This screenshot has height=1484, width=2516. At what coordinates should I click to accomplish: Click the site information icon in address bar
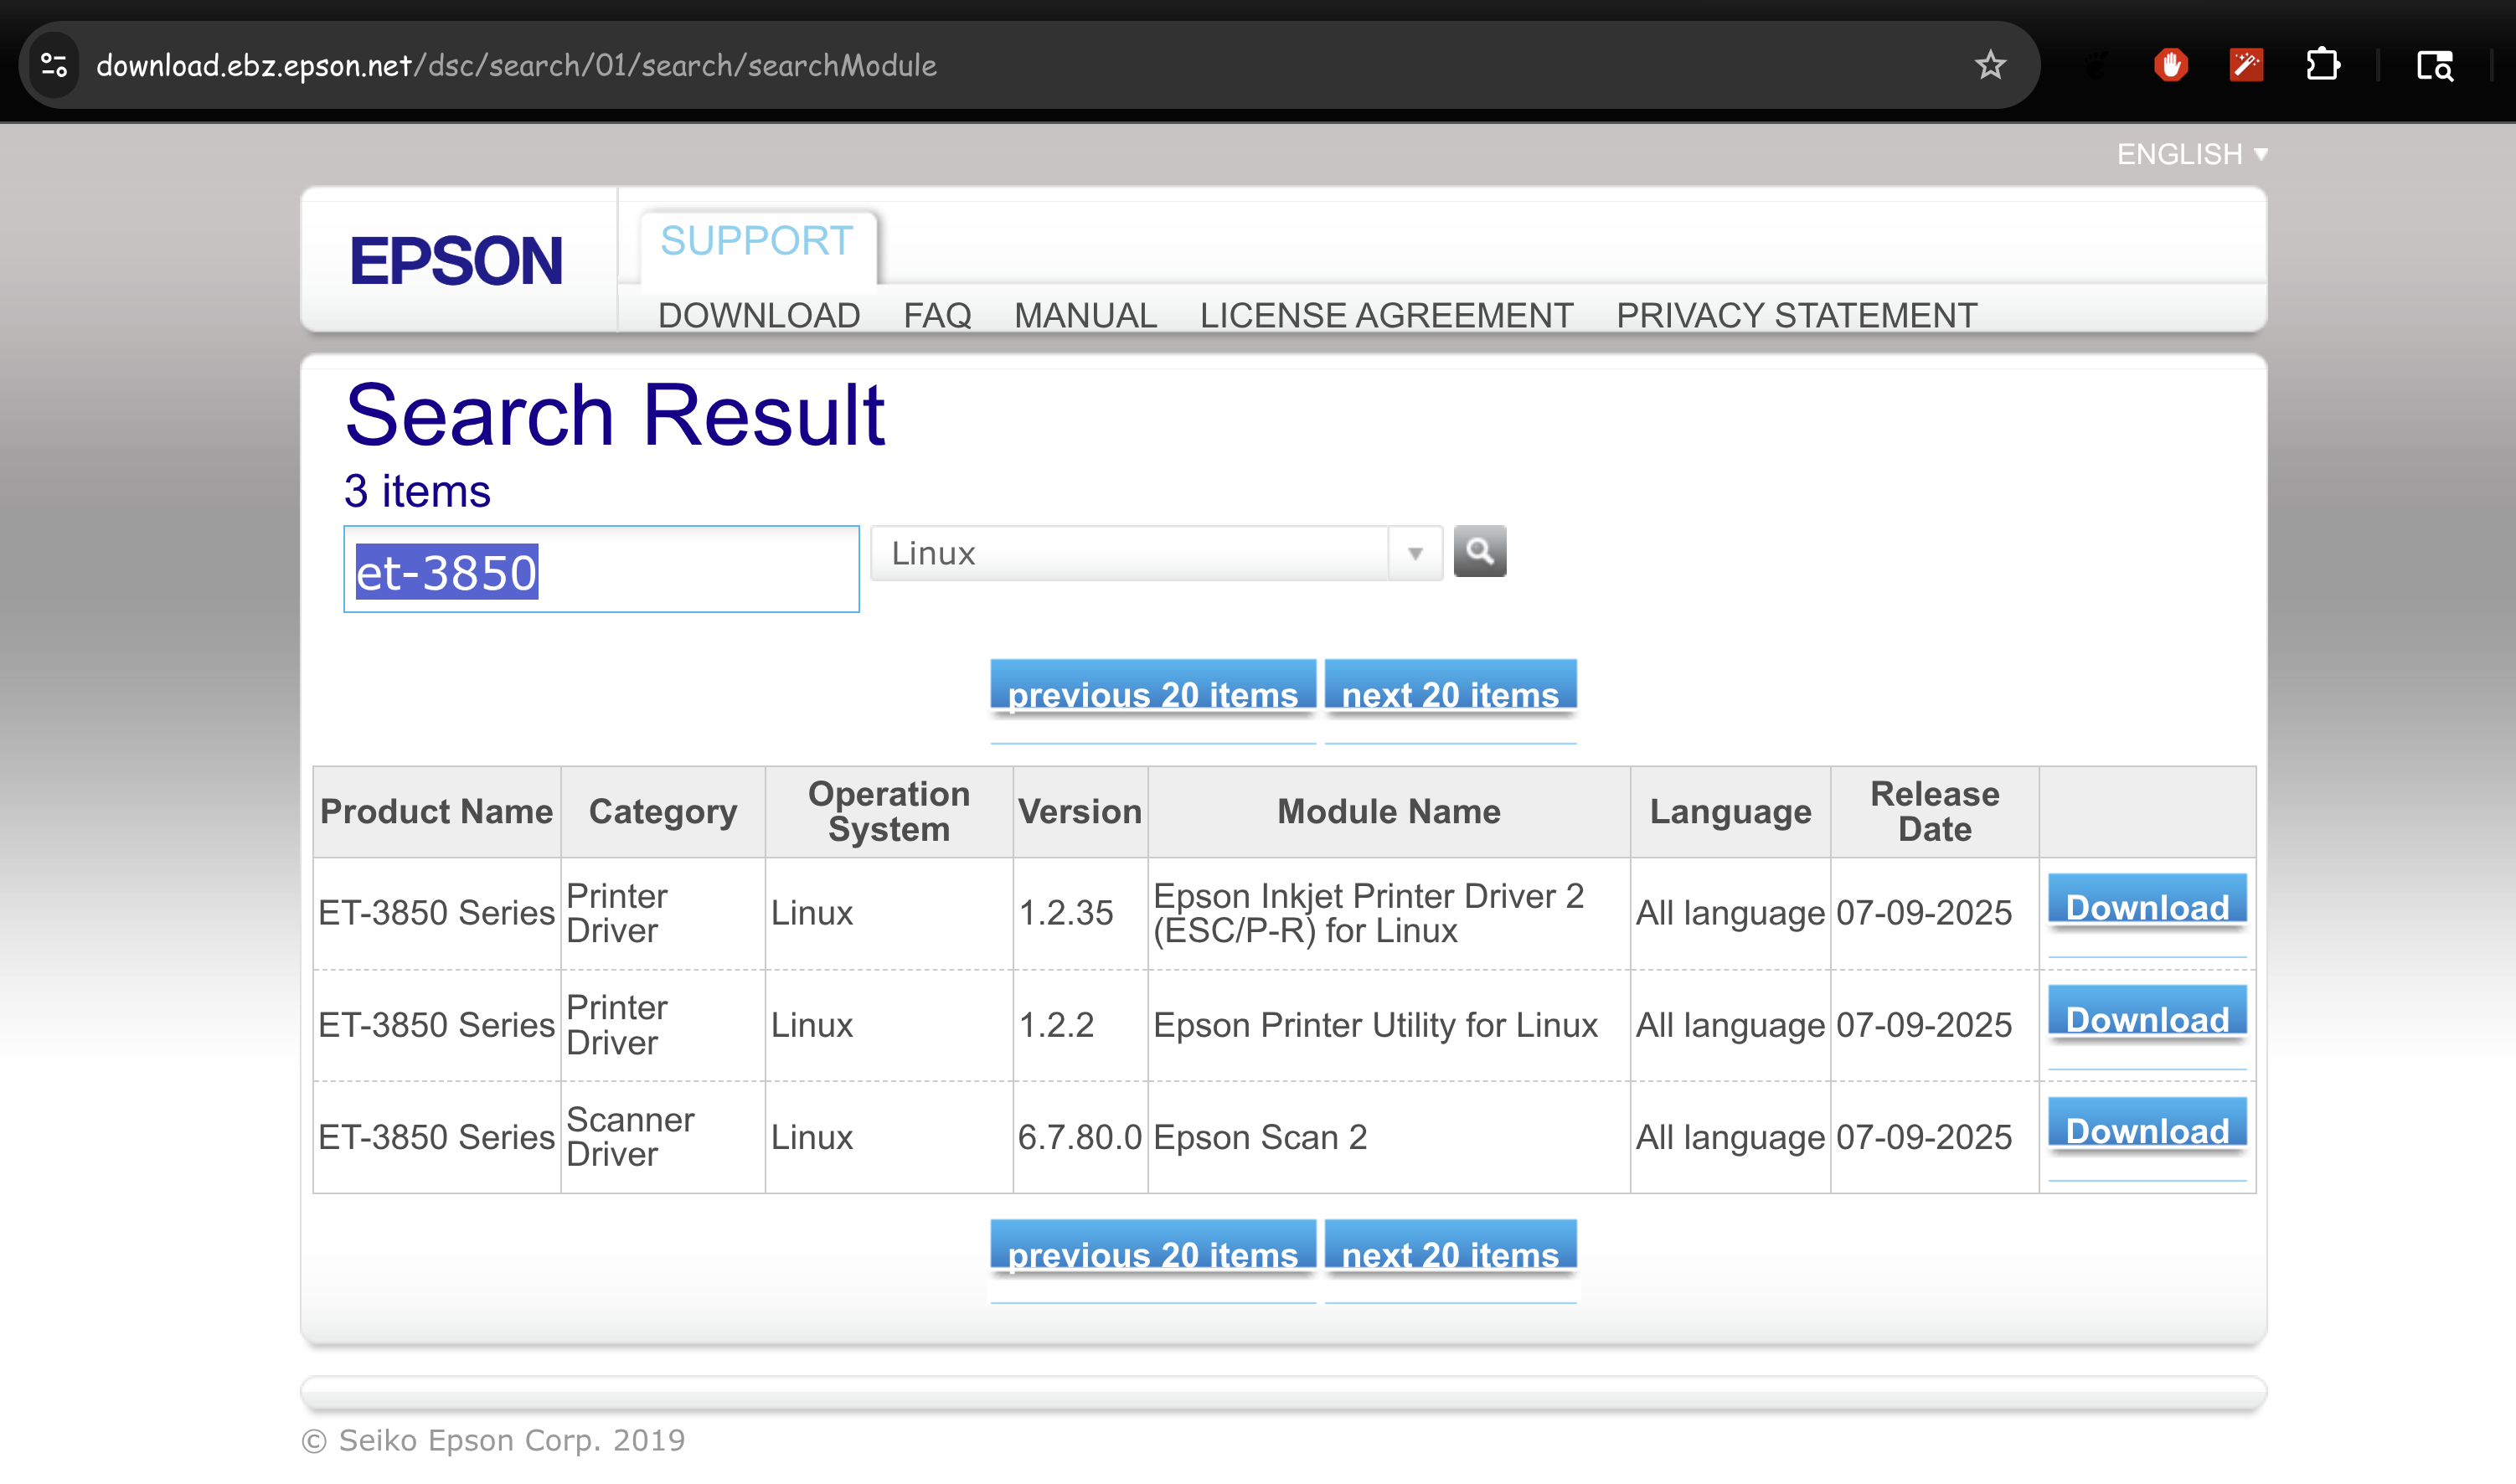coord(54,65)
